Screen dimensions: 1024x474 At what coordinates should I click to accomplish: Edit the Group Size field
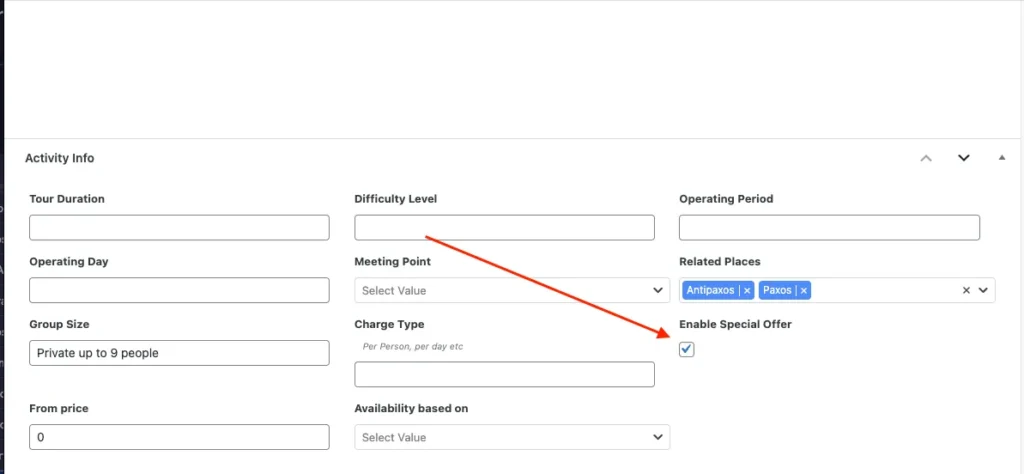(179, 353)
